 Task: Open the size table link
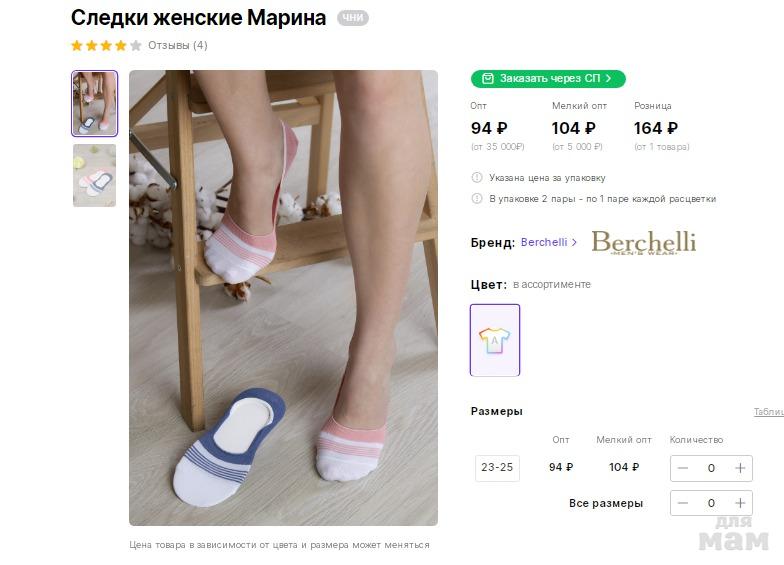(x=768, y=412)
